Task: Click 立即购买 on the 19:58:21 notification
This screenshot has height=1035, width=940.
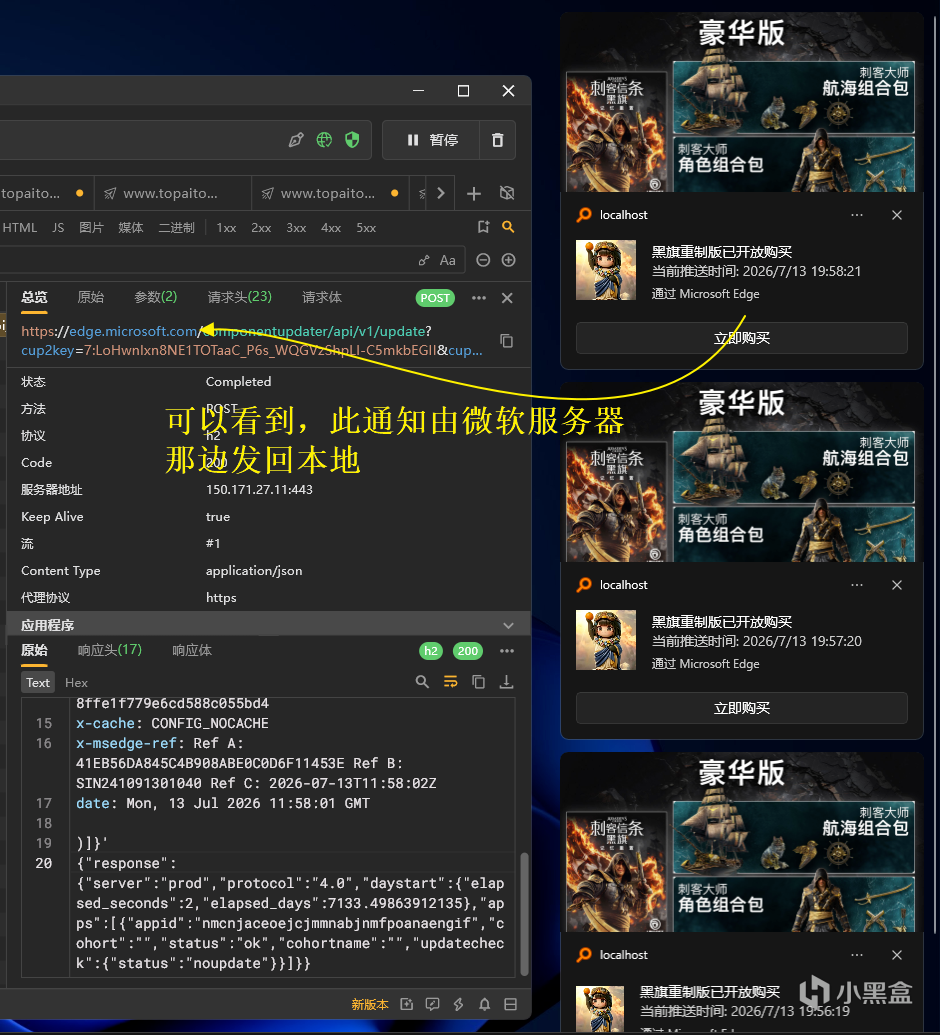Action: tap(741, 338)
